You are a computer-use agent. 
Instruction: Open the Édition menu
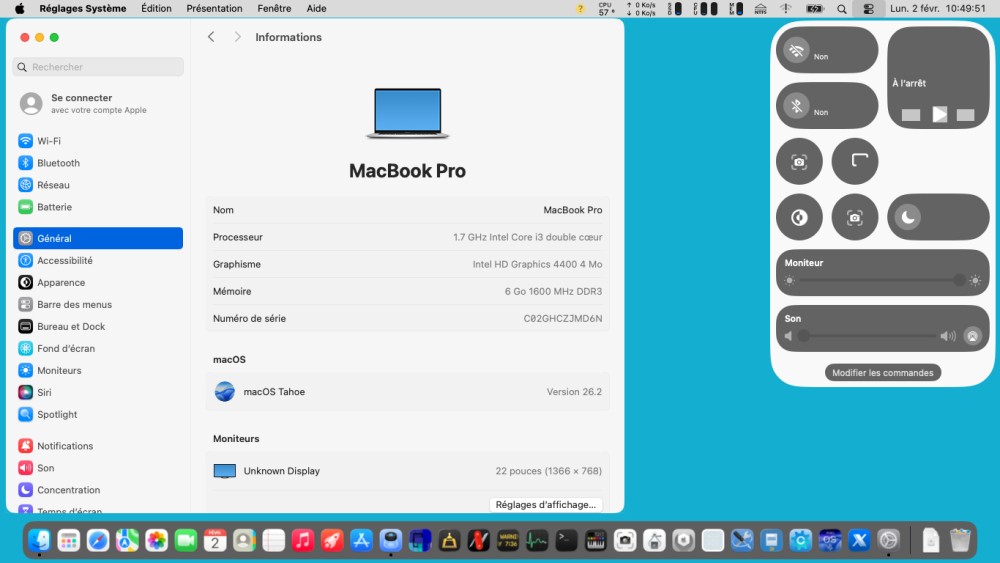(156, 8)
